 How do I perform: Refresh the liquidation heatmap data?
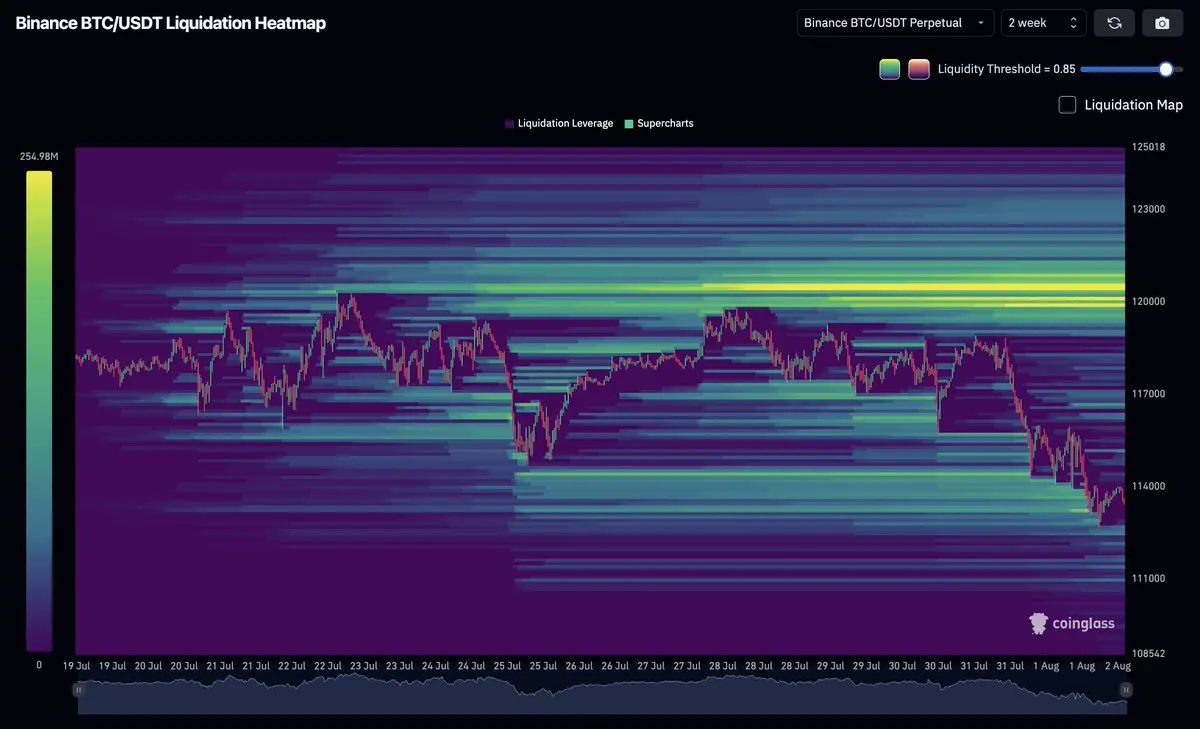pyautogui.click(x=1113, y=22)
